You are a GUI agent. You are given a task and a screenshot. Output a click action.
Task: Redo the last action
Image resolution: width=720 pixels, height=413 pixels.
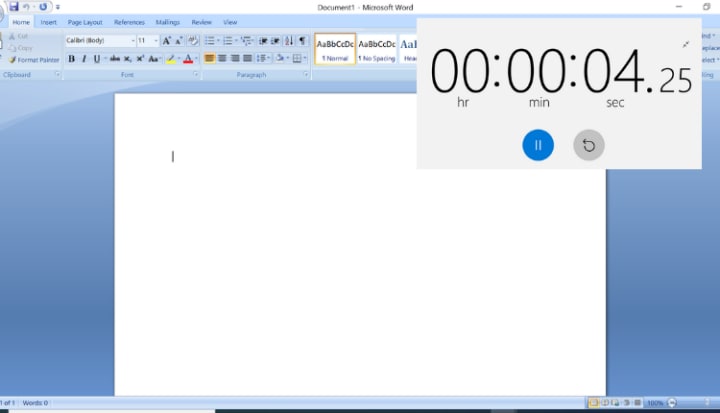(43, 7)
